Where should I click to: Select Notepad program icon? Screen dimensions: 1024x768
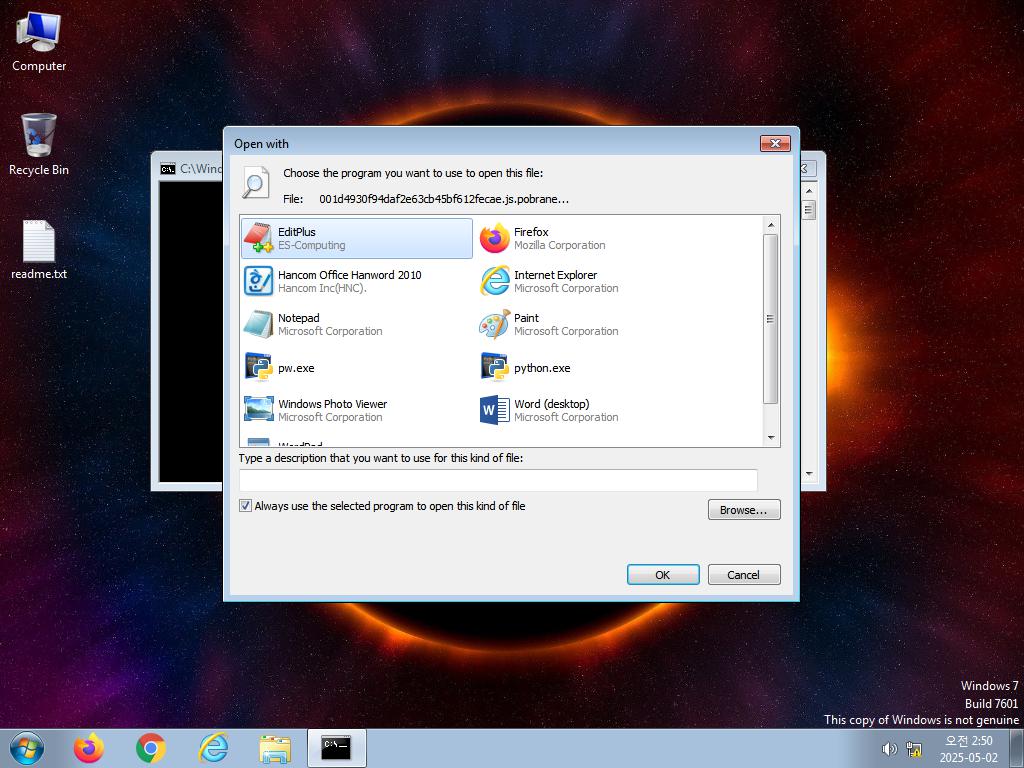258,324
